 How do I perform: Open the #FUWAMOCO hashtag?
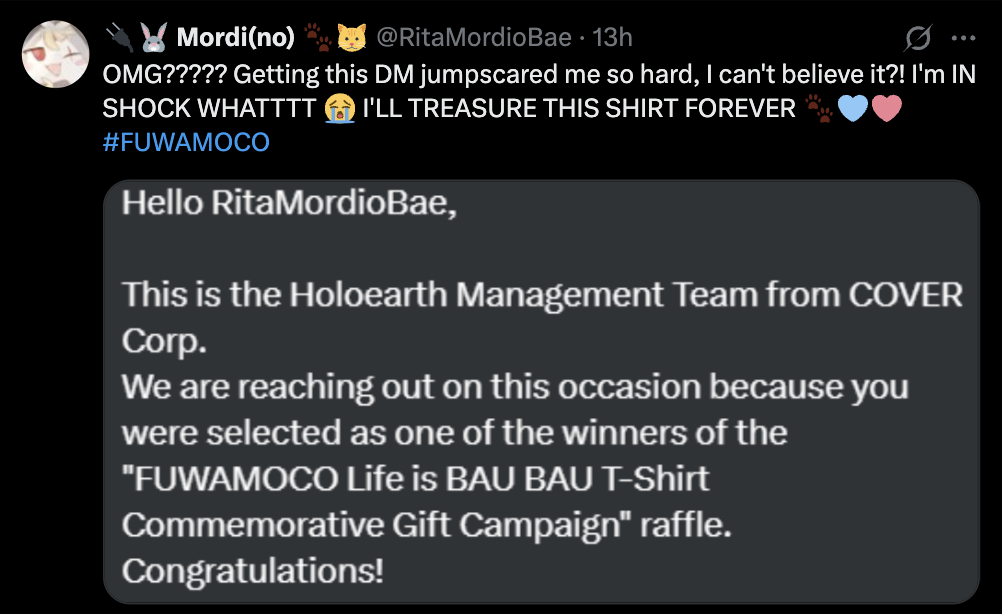click(186, 142)
